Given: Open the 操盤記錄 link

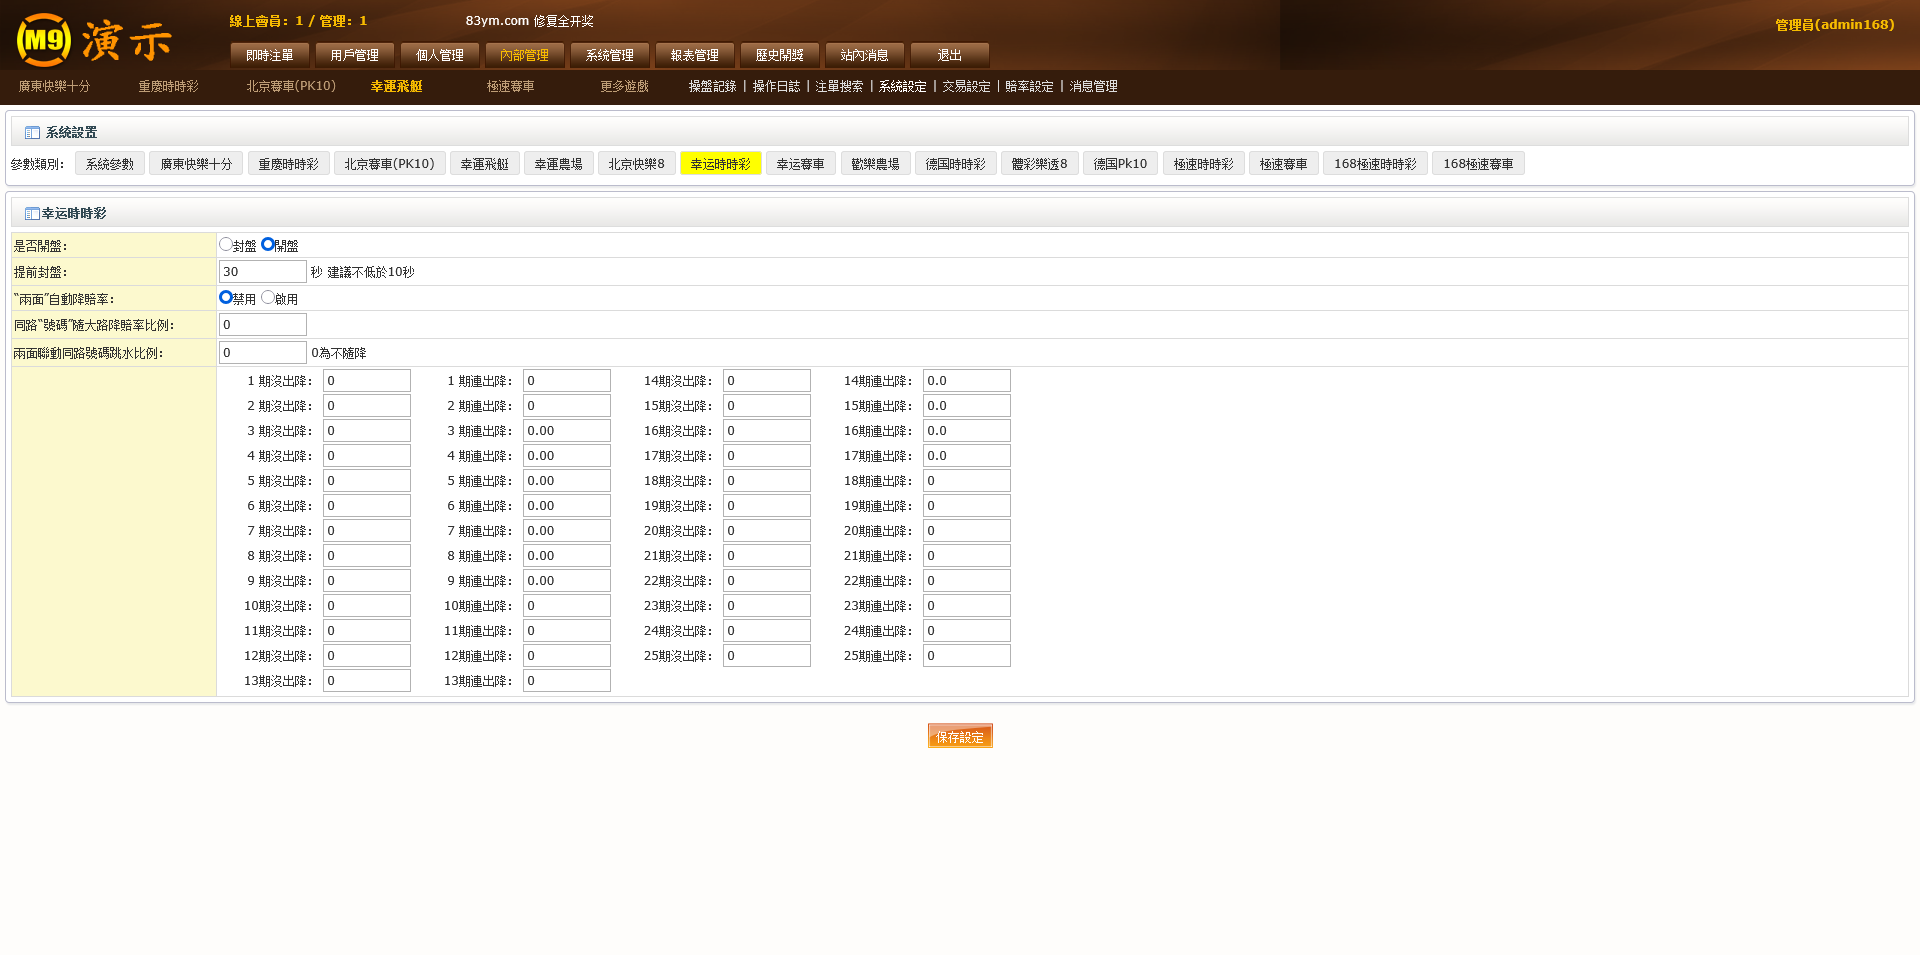Looking at the screenshot, I should click(712, 87).
